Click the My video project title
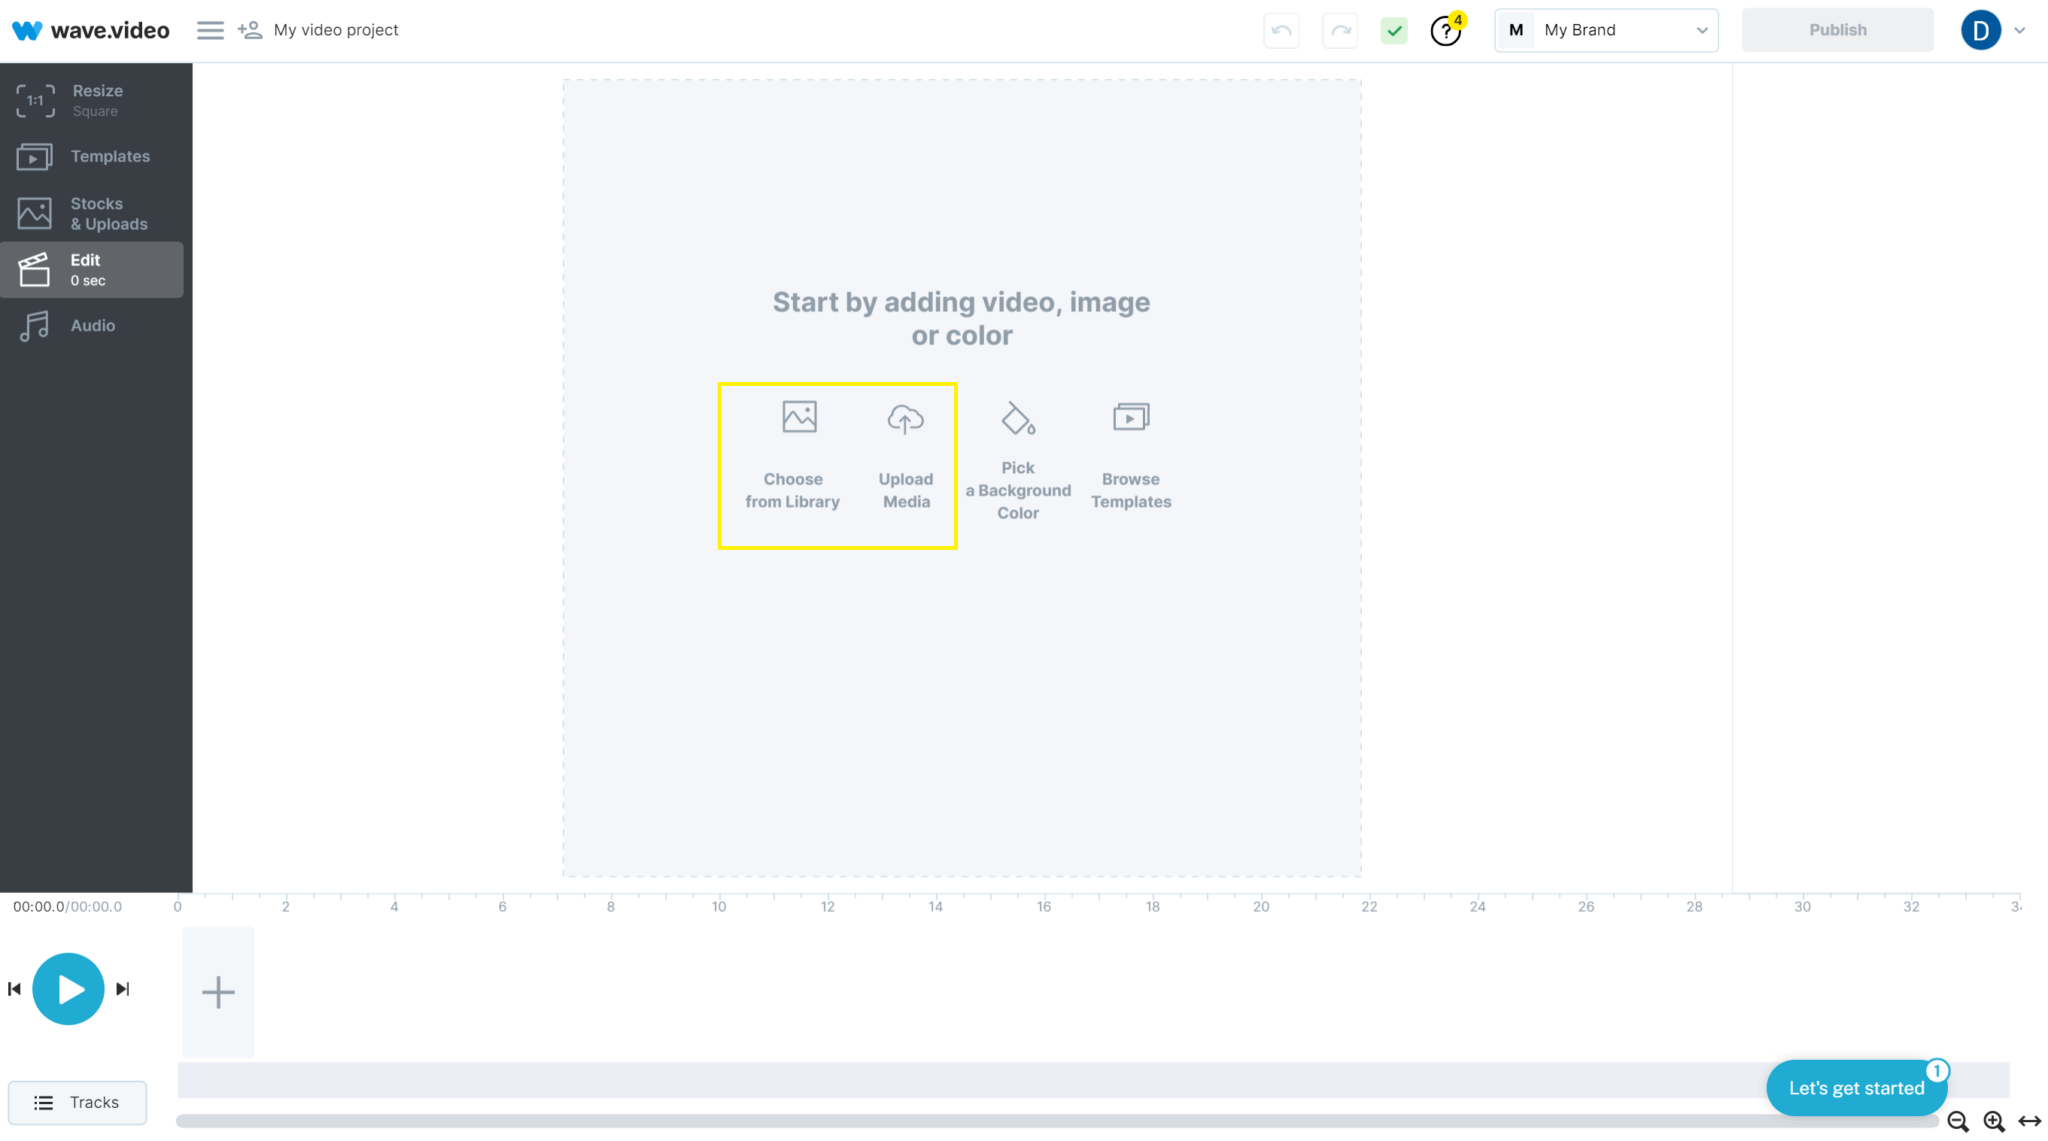The height and width of the screenshot is (1141, 2048). pyautogui.click(x=333, y=30)
